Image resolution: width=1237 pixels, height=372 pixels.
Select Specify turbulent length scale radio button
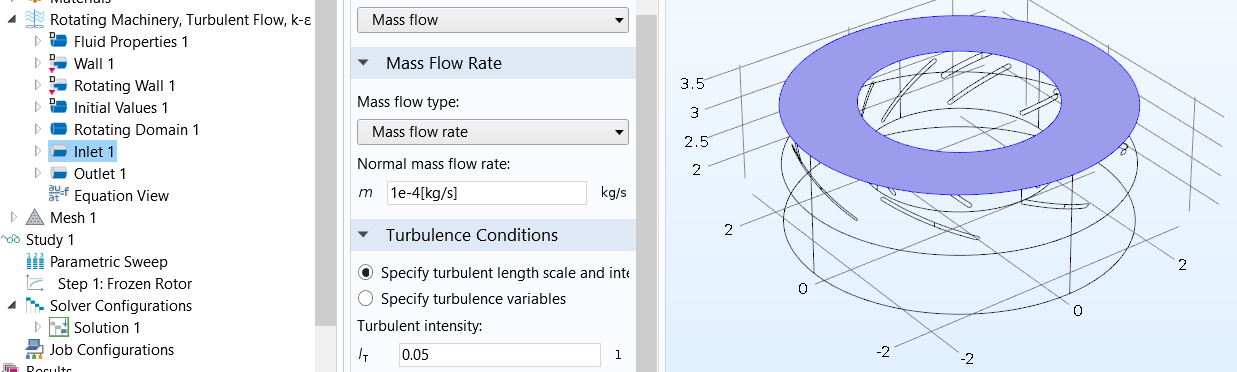click(365, 272)
